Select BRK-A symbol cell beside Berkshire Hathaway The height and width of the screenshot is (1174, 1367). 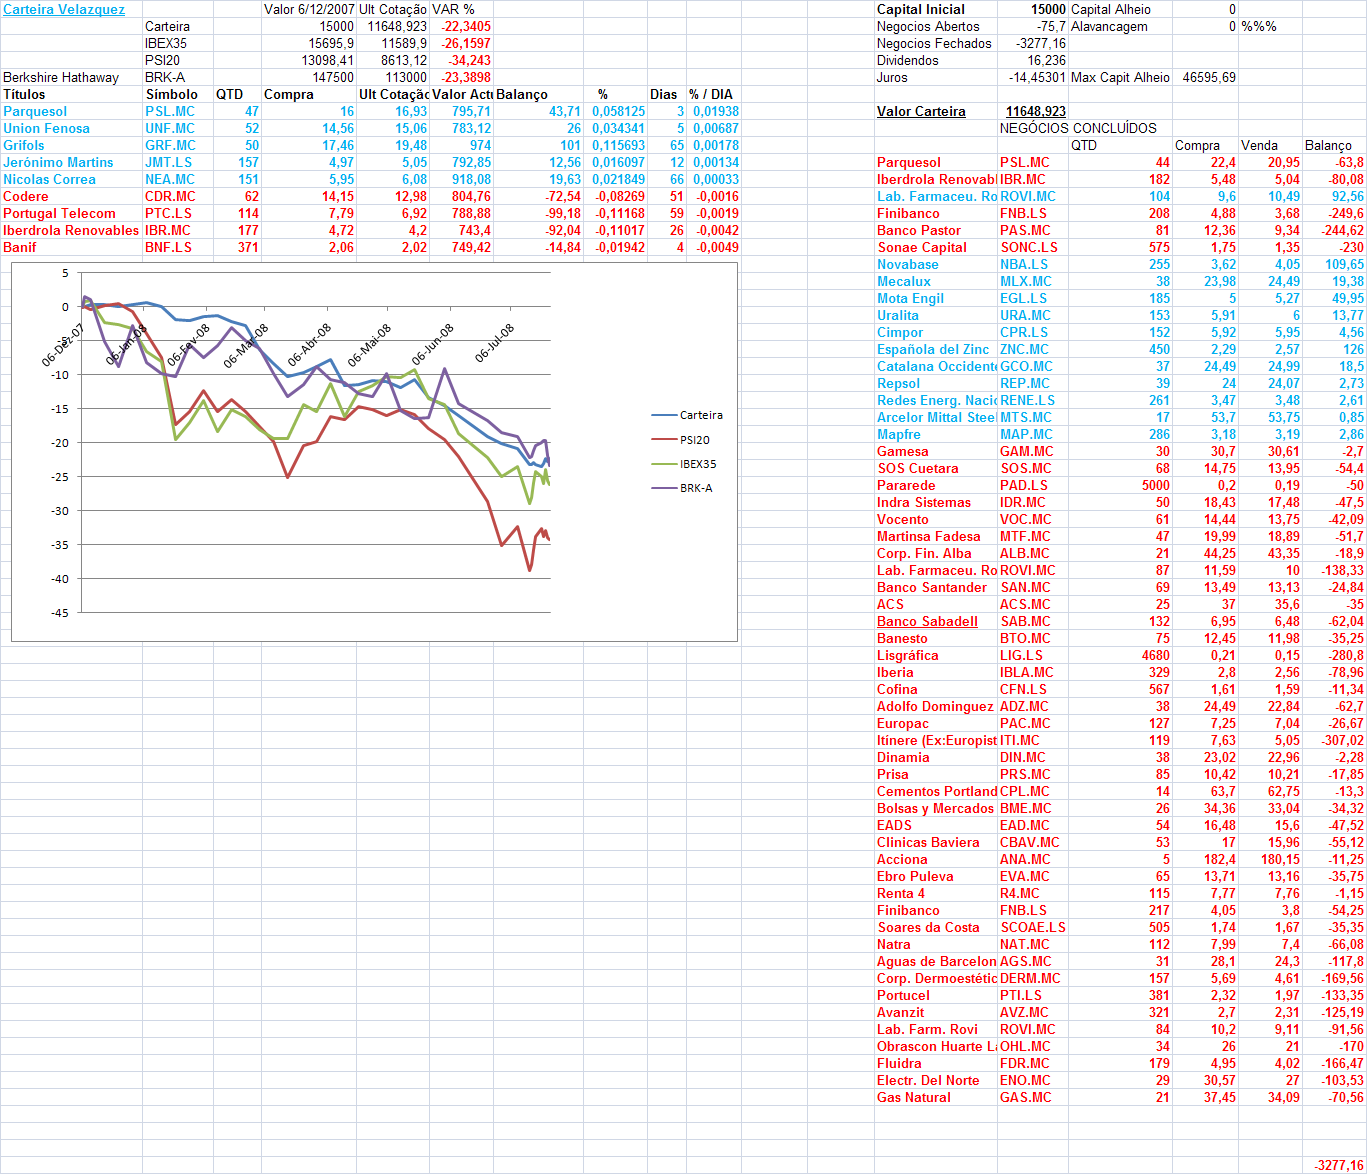pos(165,78)
